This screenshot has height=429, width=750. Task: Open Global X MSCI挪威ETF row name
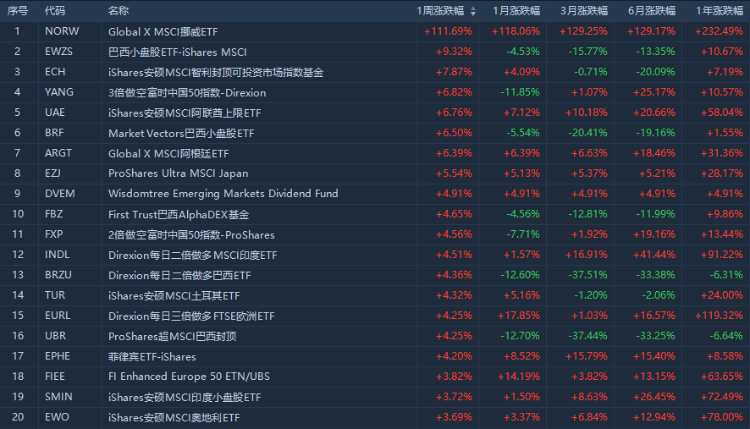[x=163, y=32]
